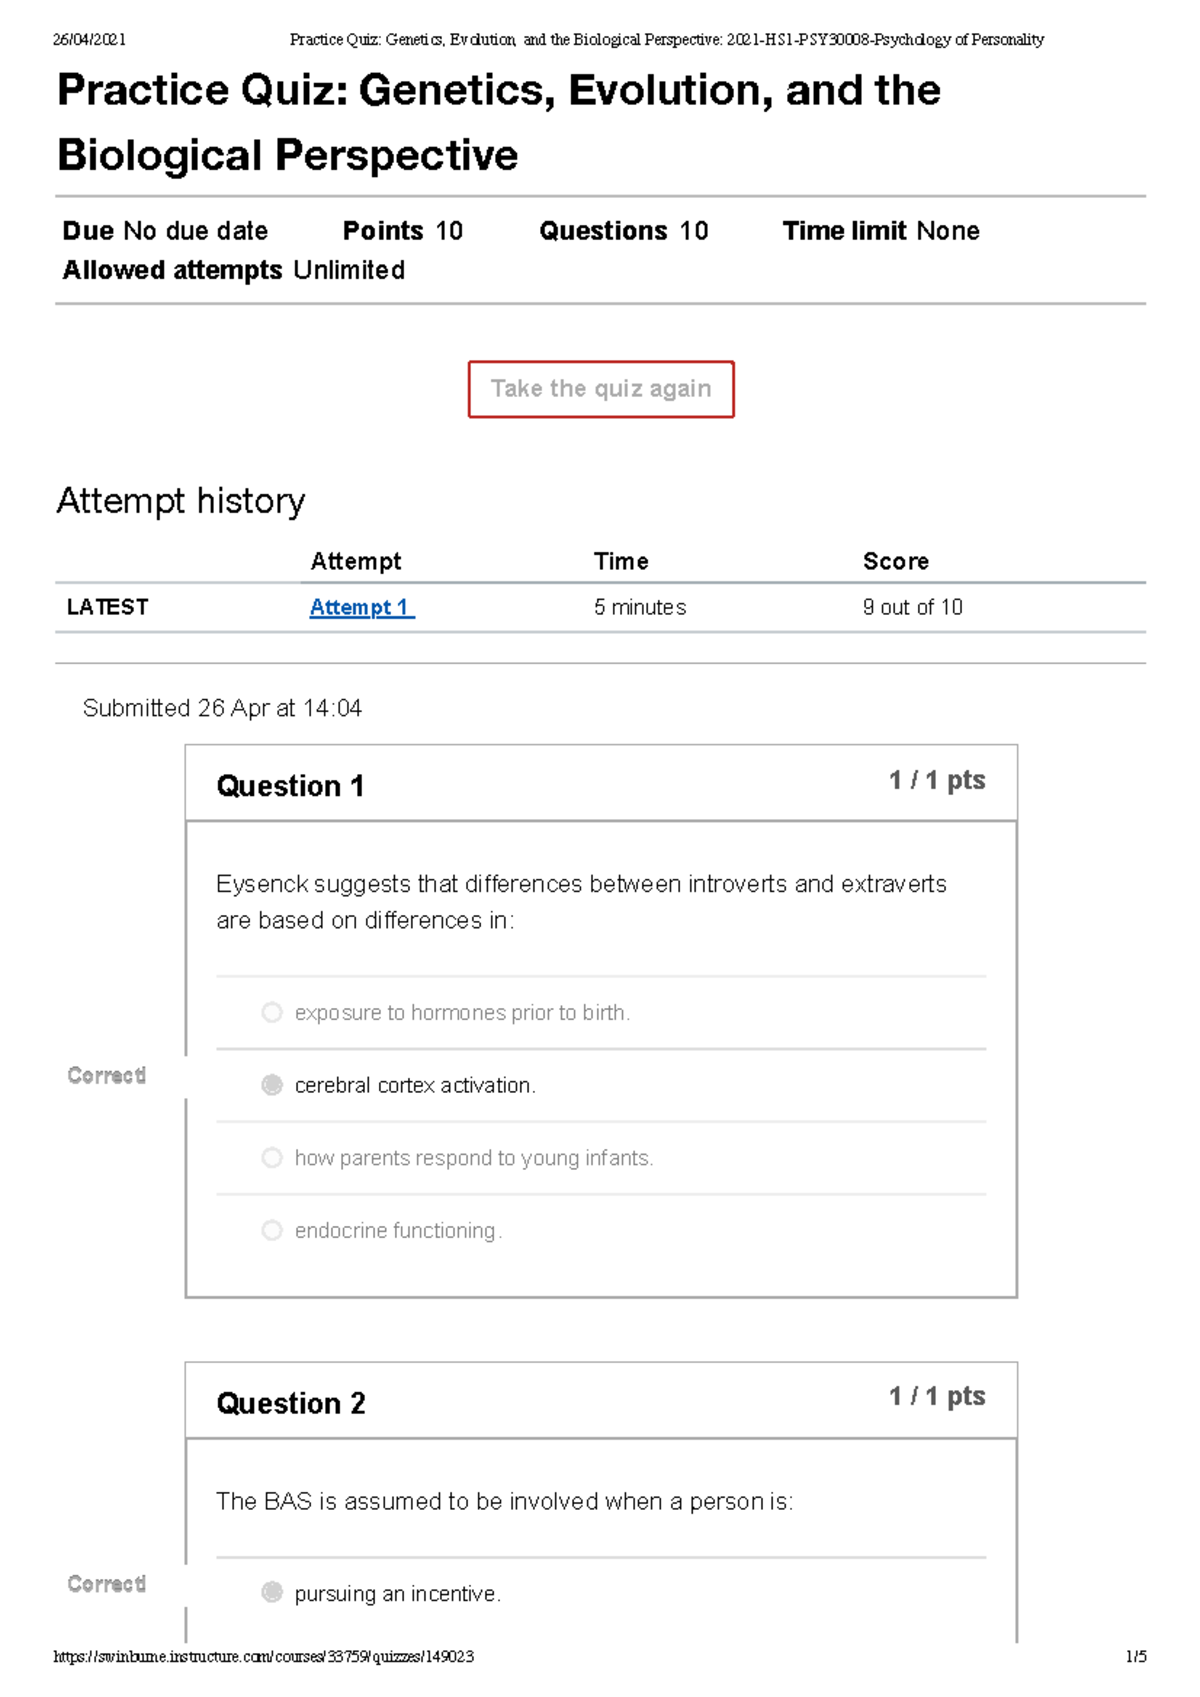Click the swinburne.instructure.com URL in the footer
This screenshot has height=1697, width=1200.
coord(264,1657)
